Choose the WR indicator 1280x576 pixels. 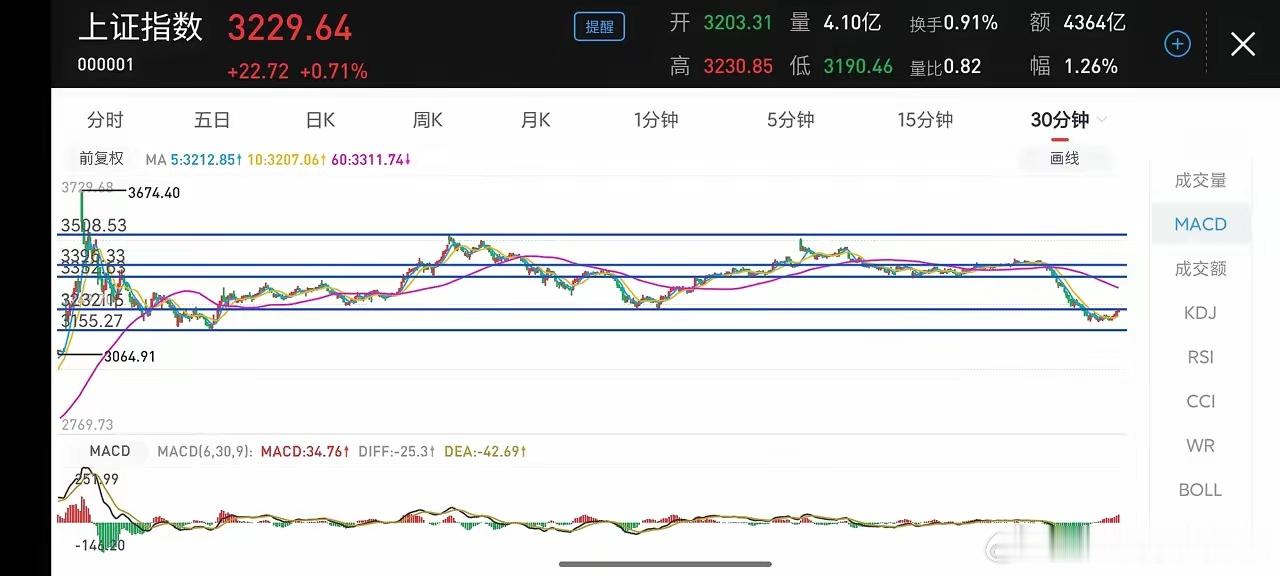[1200, 445]
